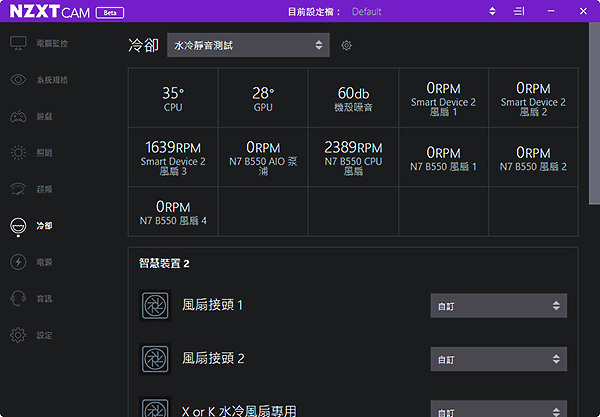Select the N7 B550 風扇 4 tile

[x=173, y=212]
